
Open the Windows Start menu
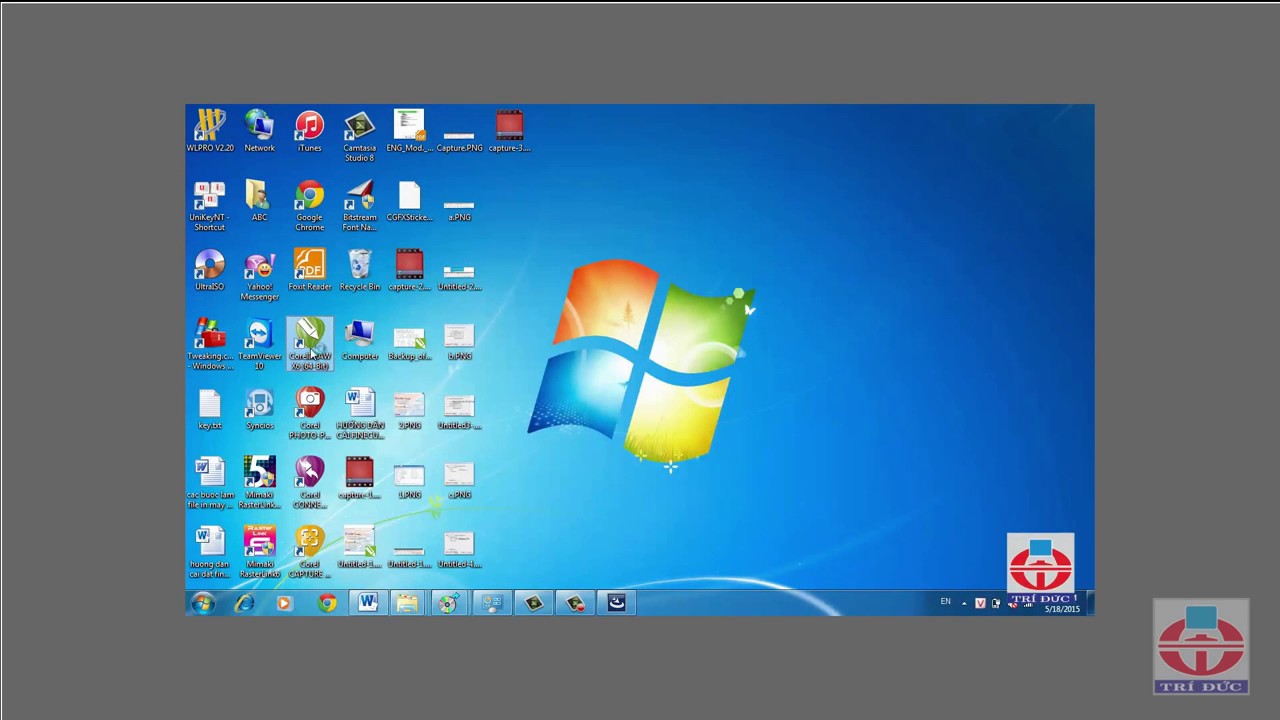click(x=203, y=603)
